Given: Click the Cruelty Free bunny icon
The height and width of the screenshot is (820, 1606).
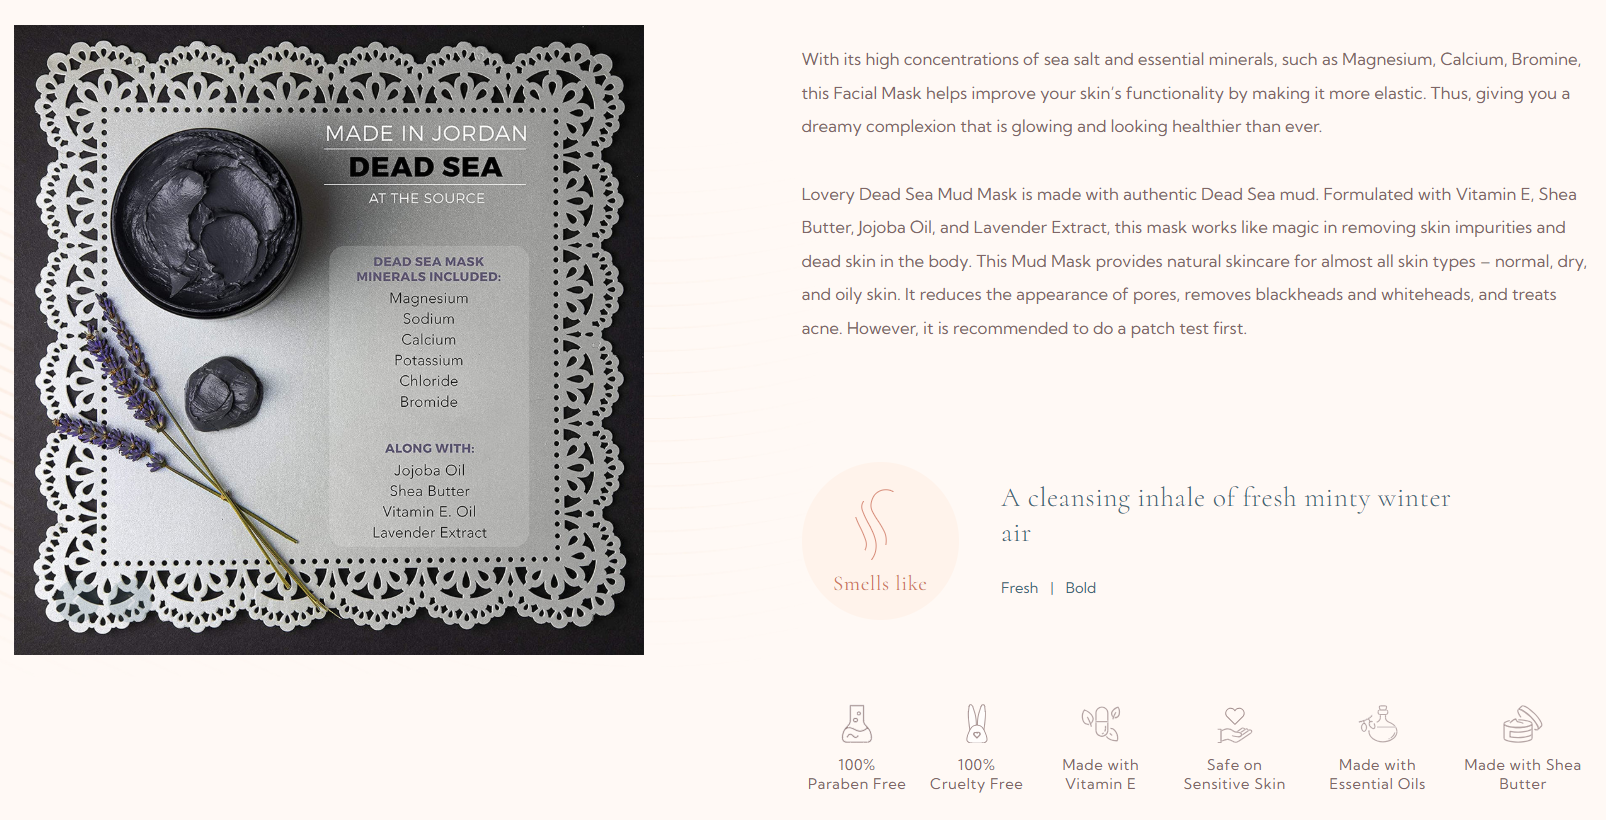Looking at the screenshot, I should coord(976,724).
